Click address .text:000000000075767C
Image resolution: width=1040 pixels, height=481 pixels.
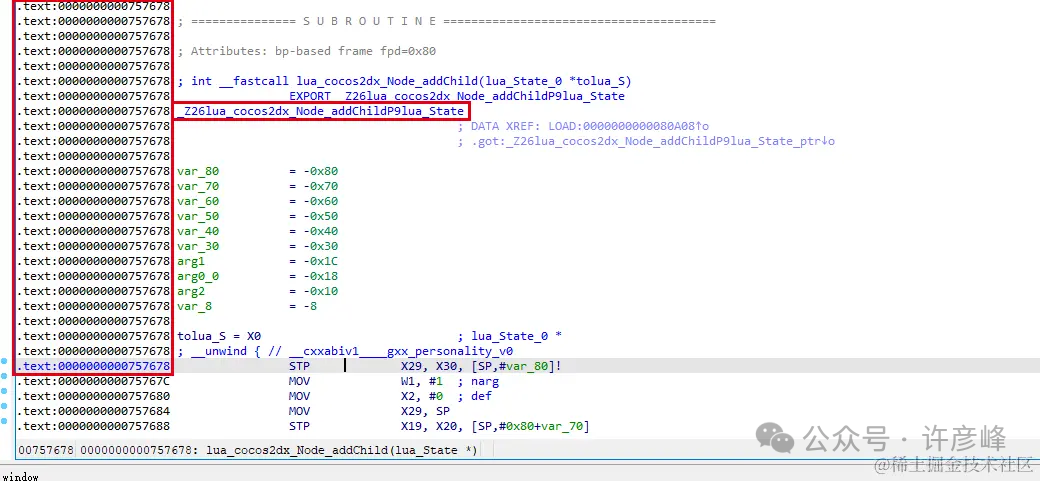tap(94, 381)
